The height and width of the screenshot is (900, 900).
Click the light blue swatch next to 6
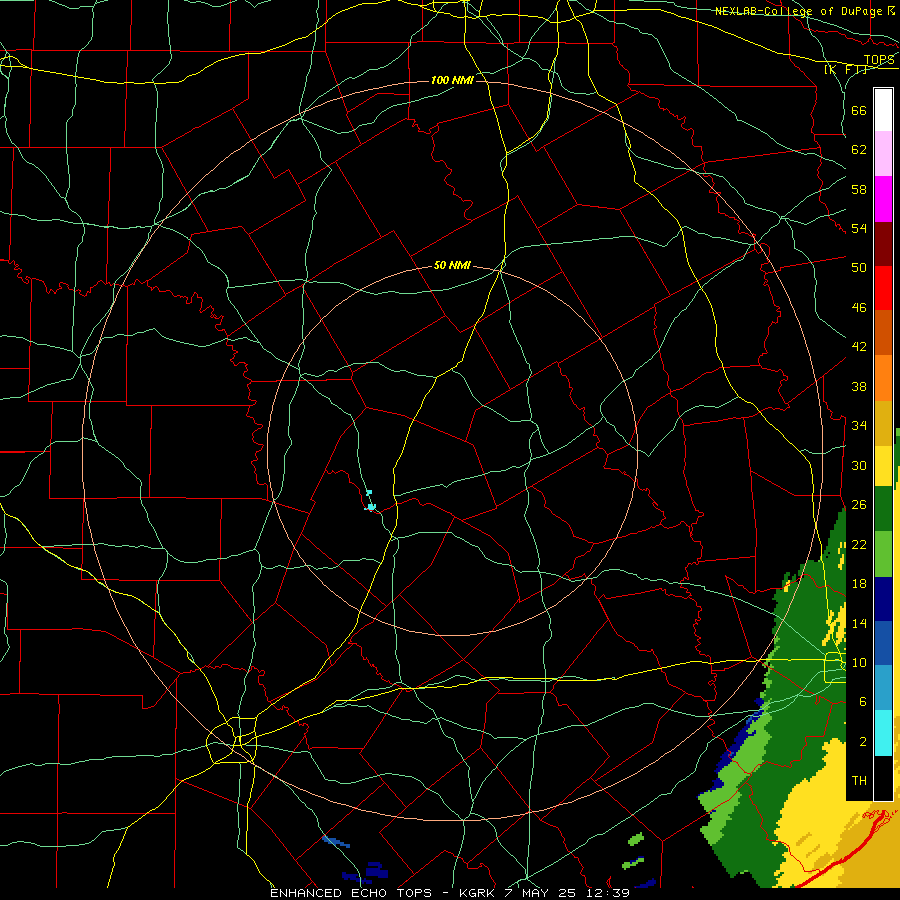[x=883, y=688]
